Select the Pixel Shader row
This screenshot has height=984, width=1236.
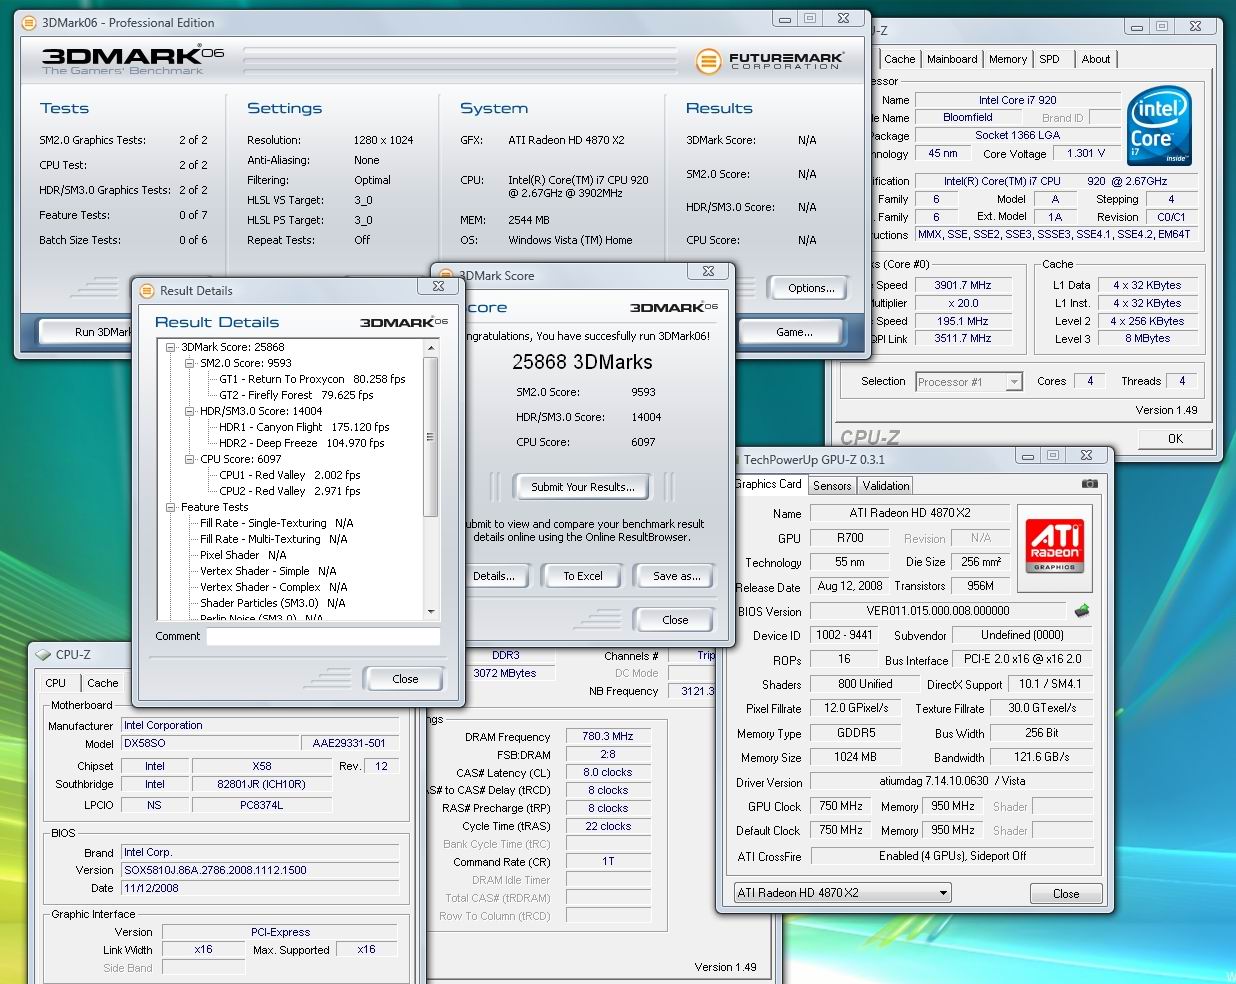click(x=243, y=555)
